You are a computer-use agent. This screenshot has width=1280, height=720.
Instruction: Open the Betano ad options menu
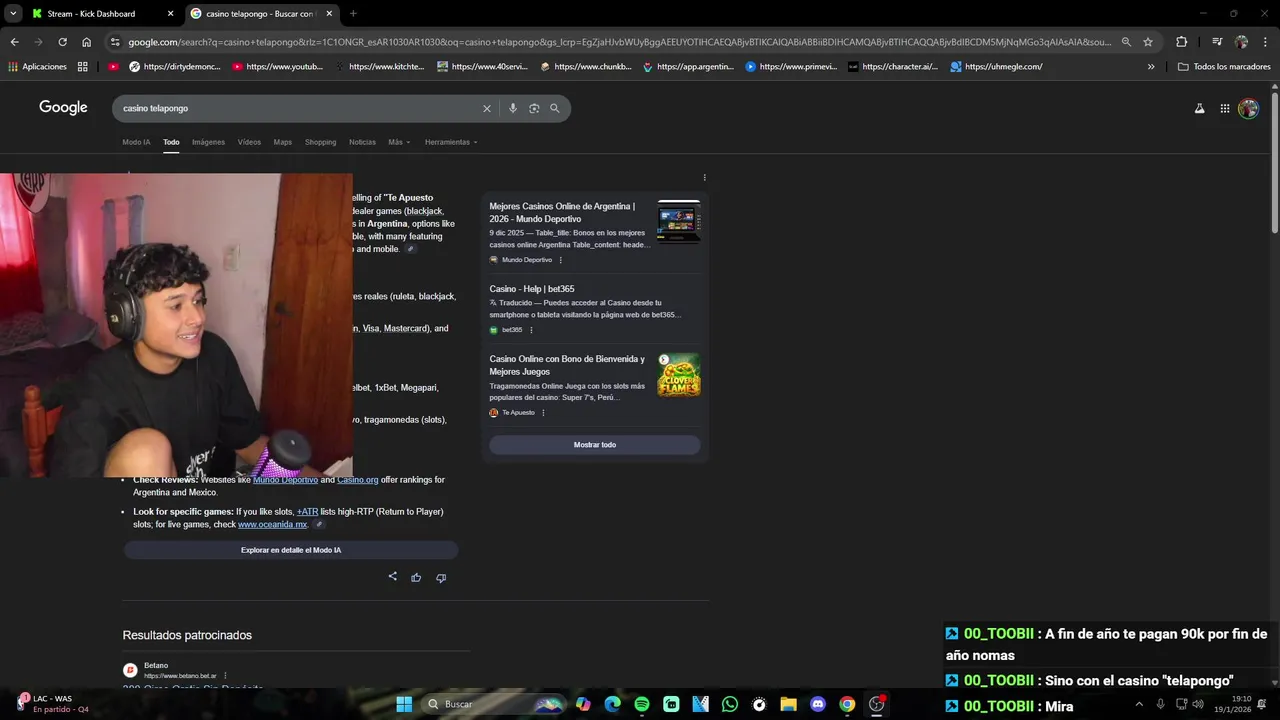(225, 676)
